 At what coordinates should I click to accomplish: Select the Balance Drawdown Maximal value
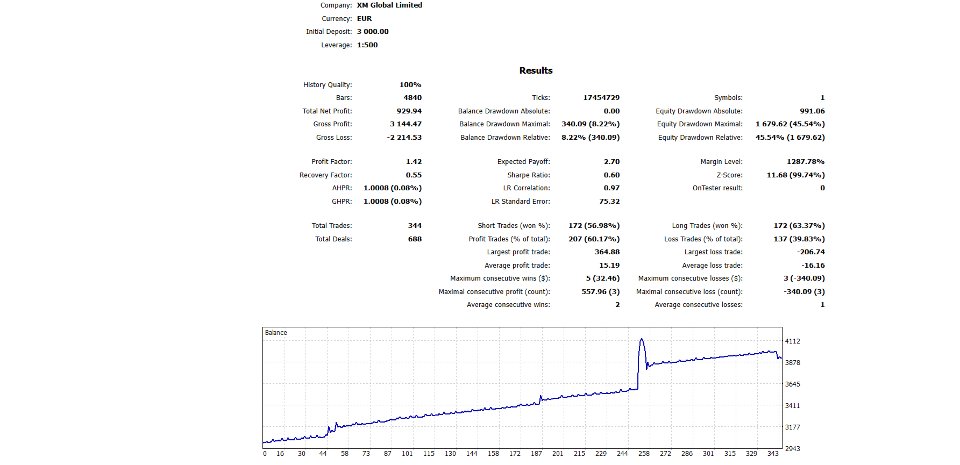[x=590, y=124]
